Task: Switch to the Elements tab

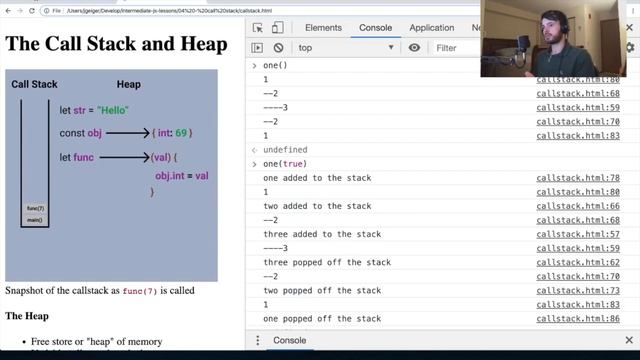Action: pyautogui.click(x=323, y=28)
